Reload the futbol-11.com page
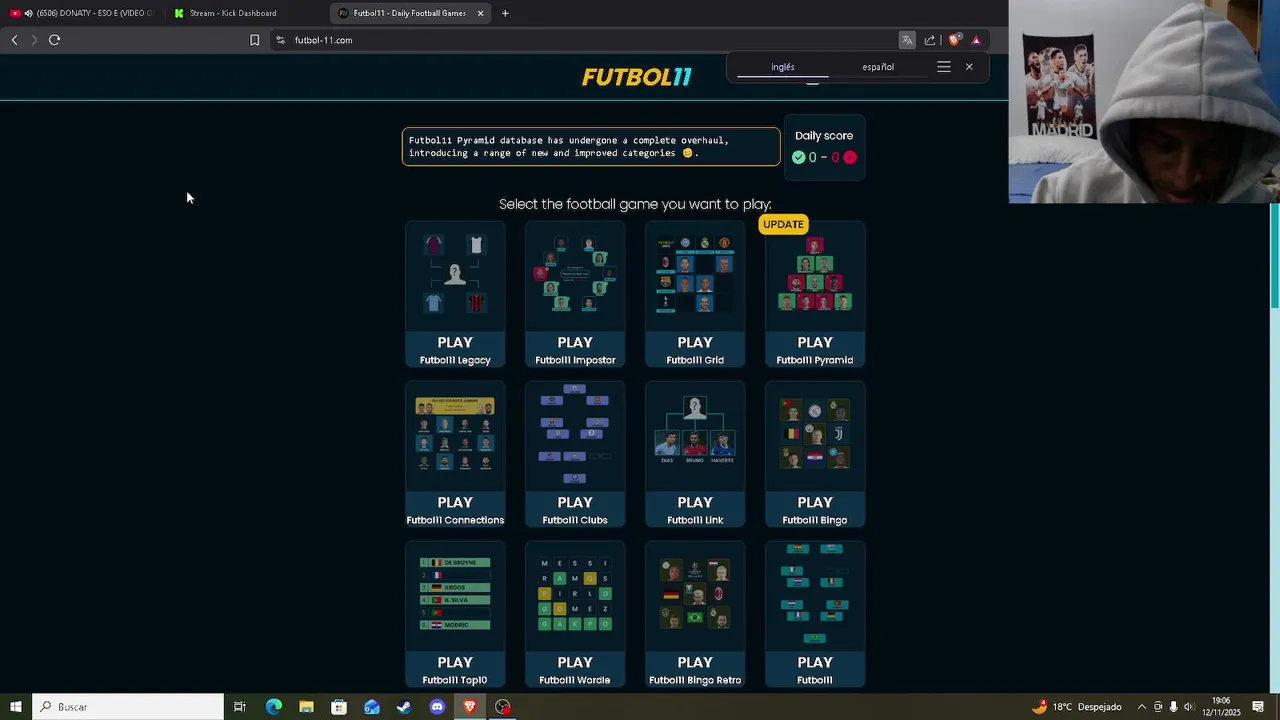 (x=54, y=40)
